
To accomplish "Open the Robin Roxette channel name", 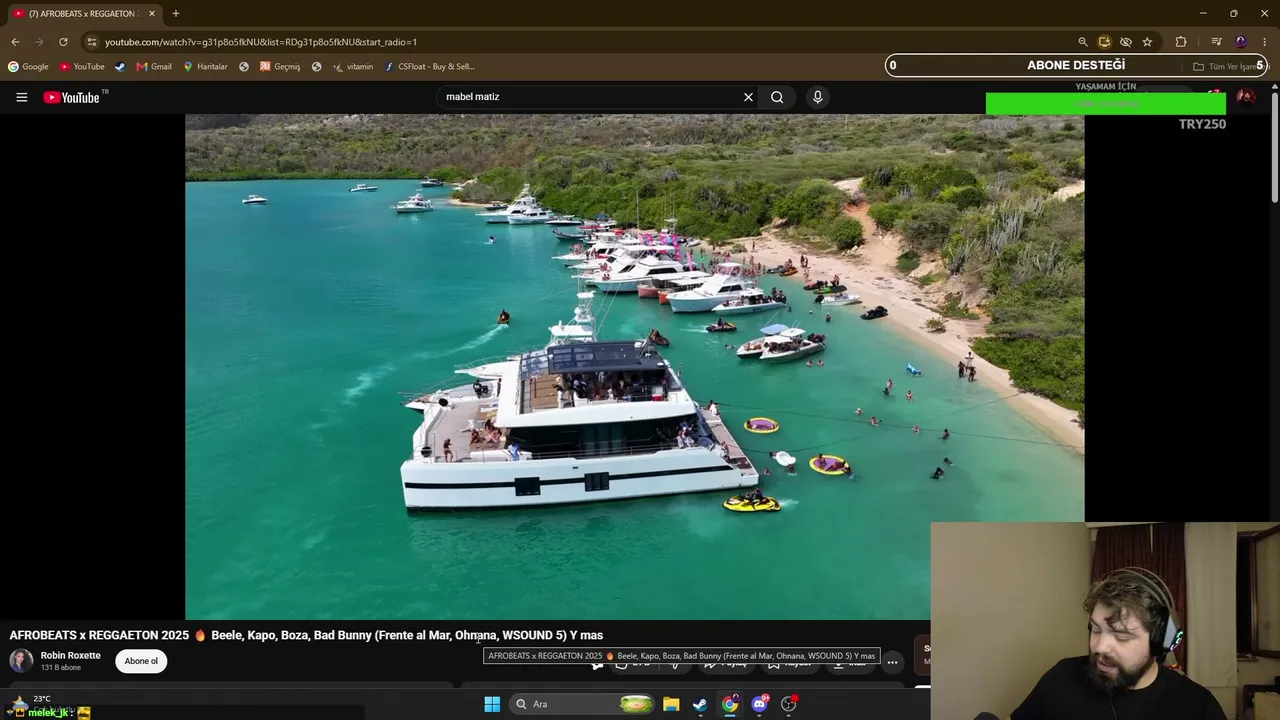I will point(70,656).
